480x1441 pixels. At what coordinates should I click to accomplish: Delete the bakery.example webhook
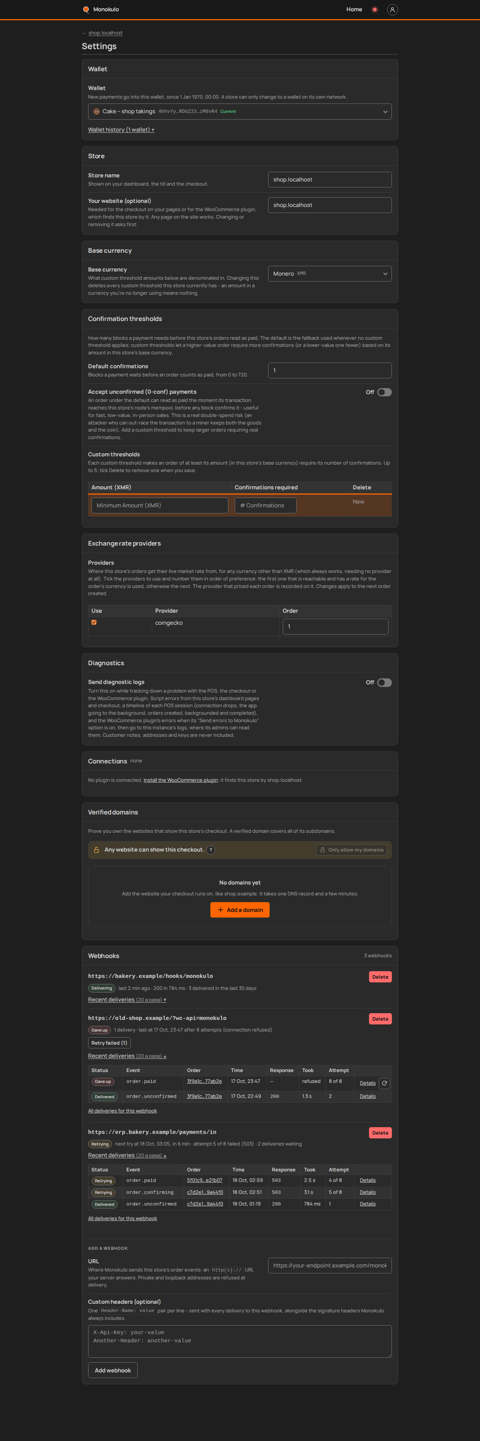click(x=380, y=977)
